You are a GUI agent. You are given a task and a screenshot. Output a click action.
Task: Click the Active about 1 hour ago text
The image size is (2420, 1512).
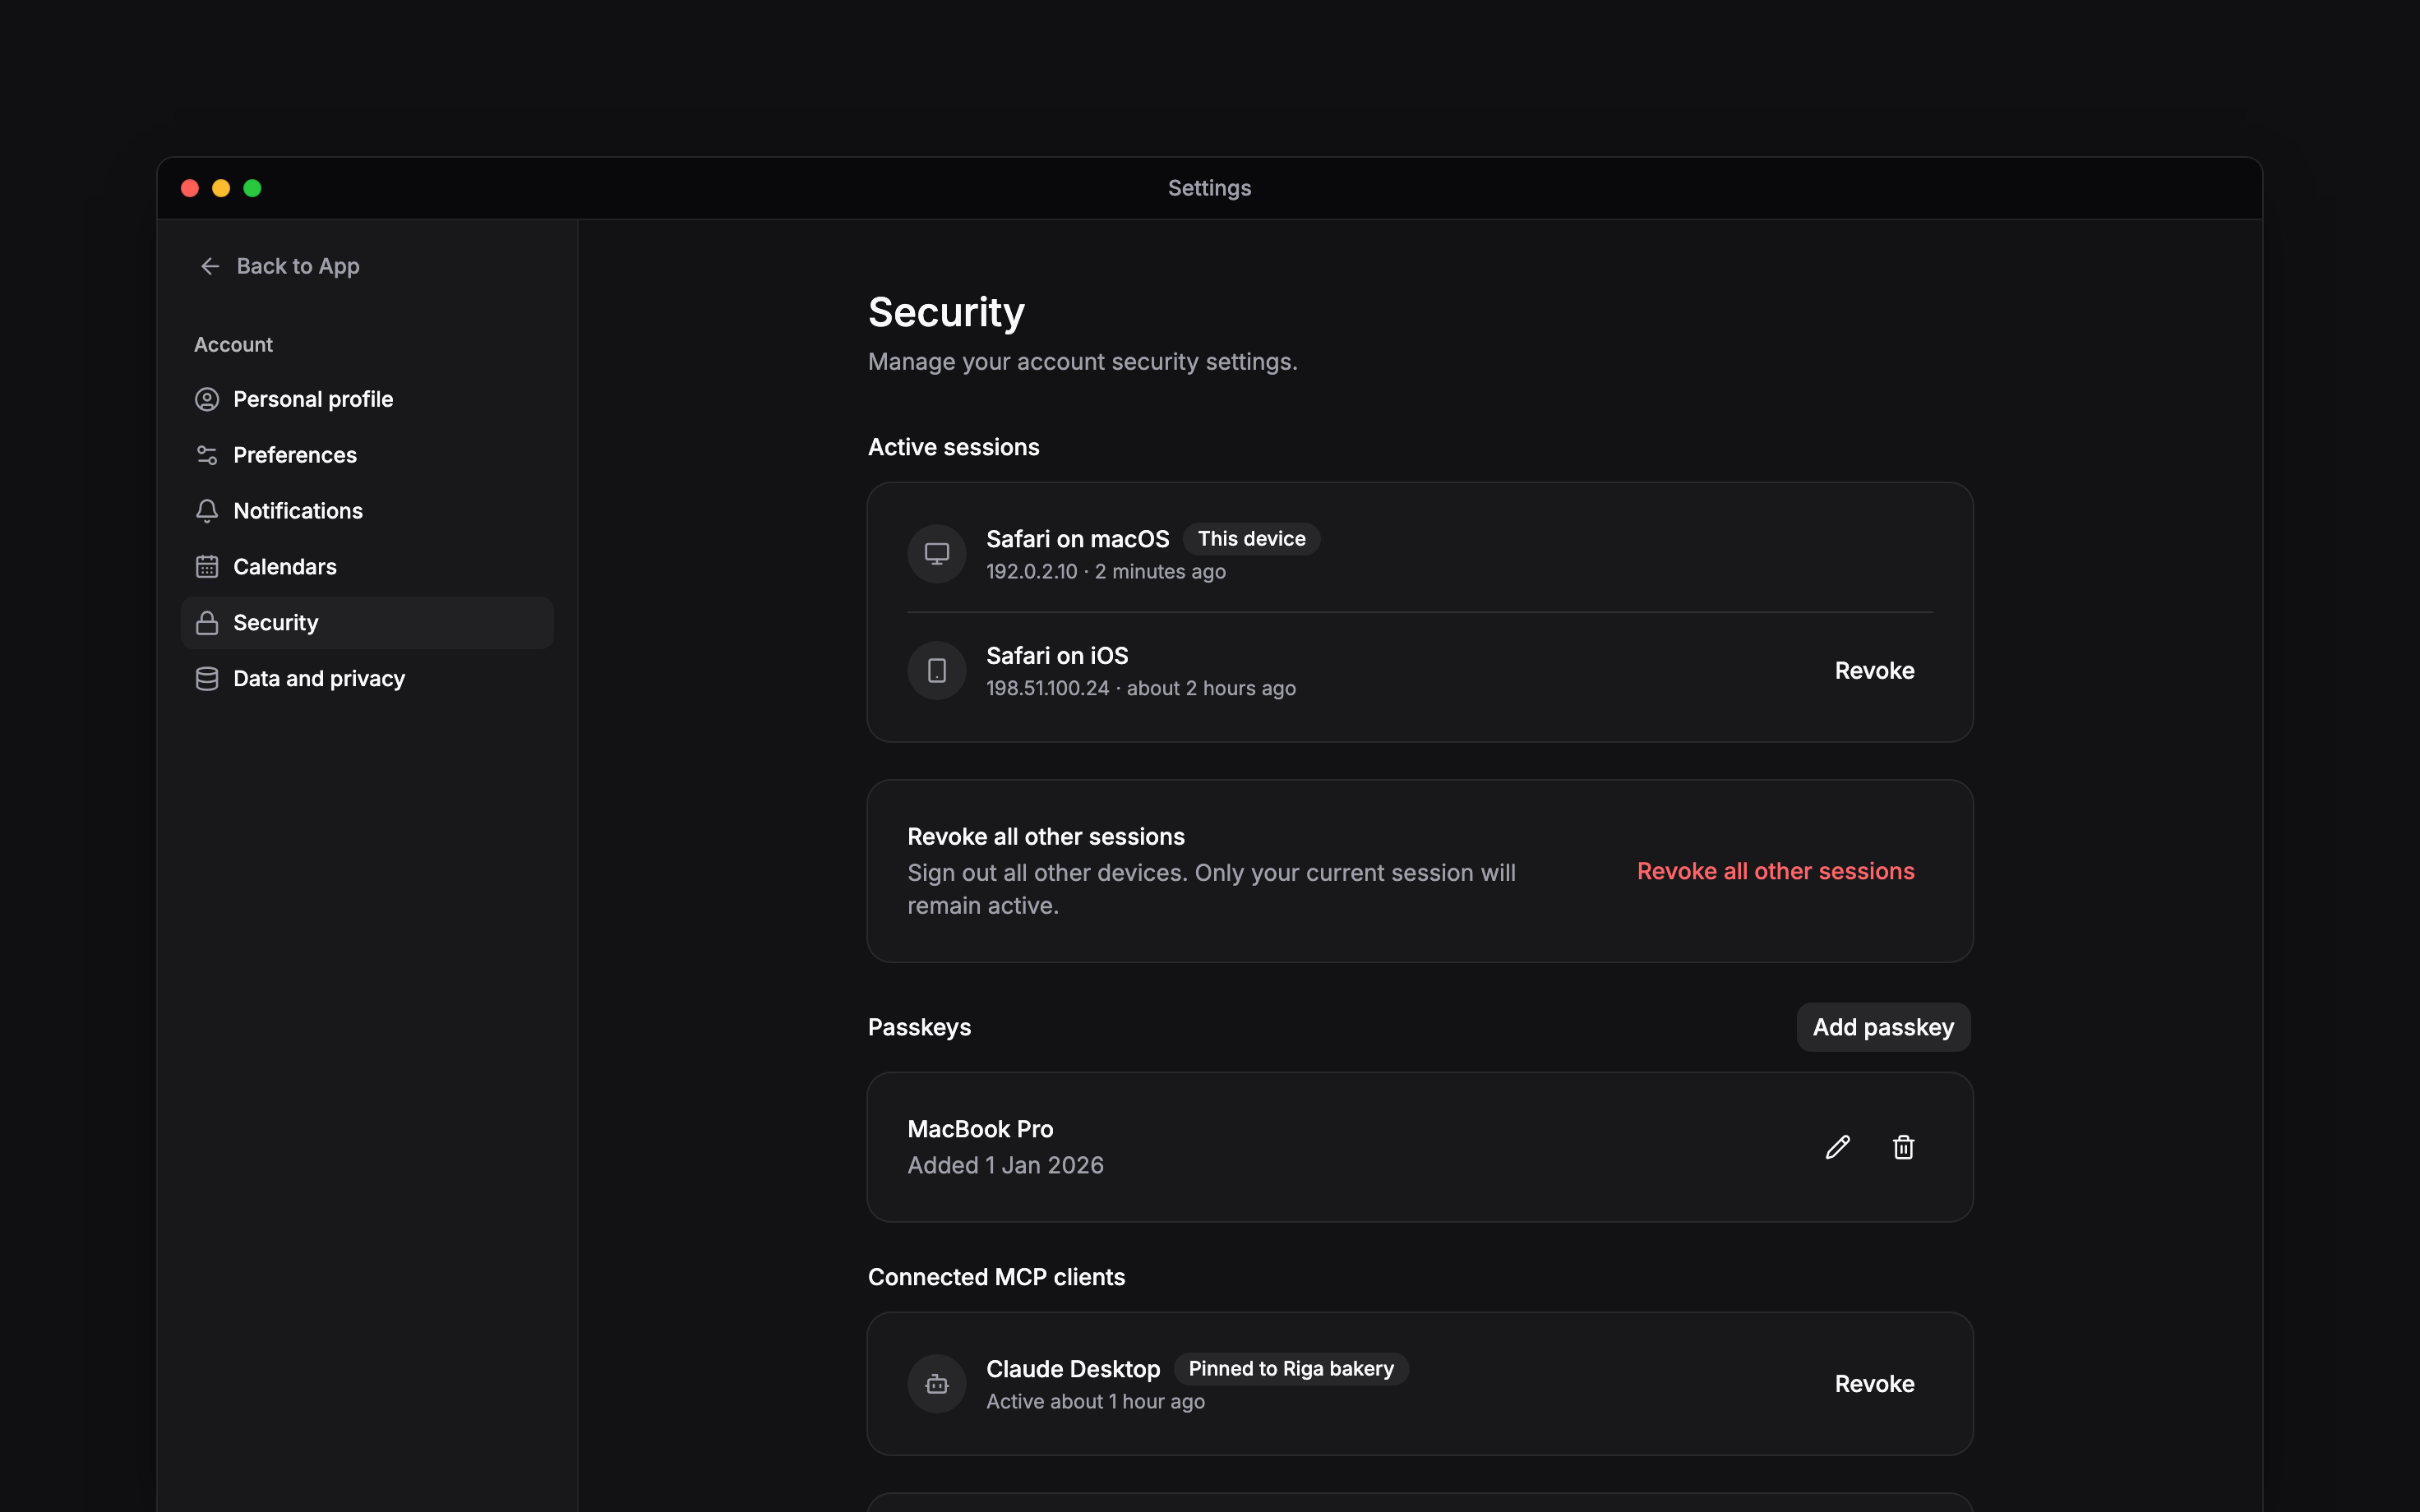pos(1095,1402)
